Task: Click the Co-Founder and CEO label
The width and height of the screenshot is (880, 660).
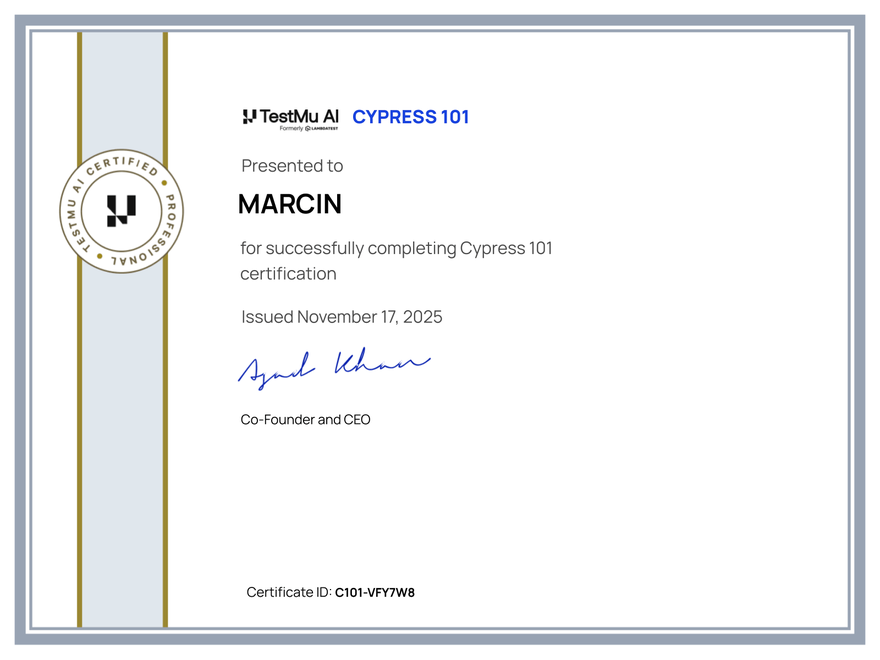Action: click(x=304, y=419)
